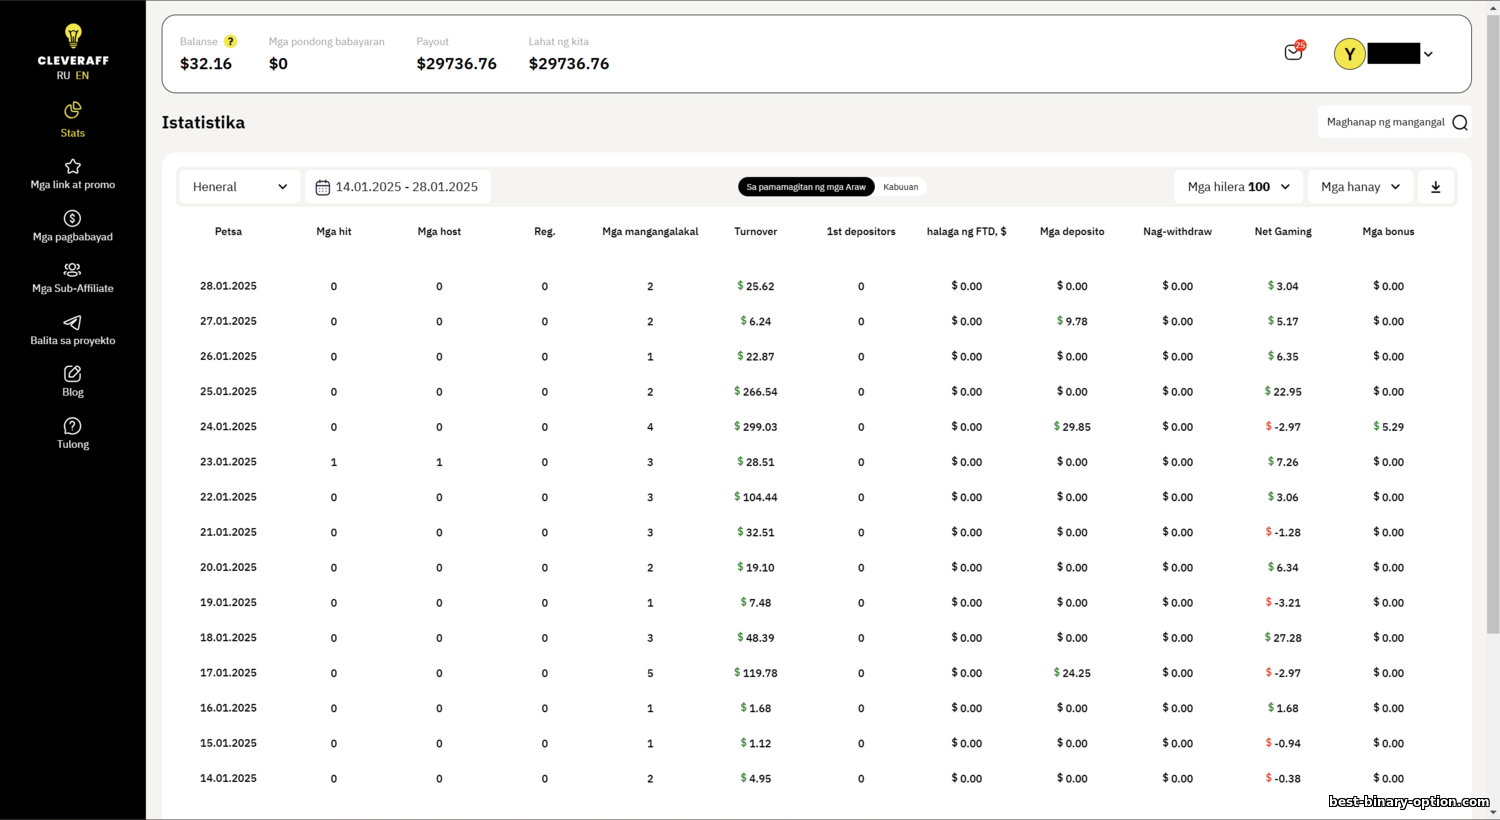Click the Balanse yellow help icon

coord(230,41)
